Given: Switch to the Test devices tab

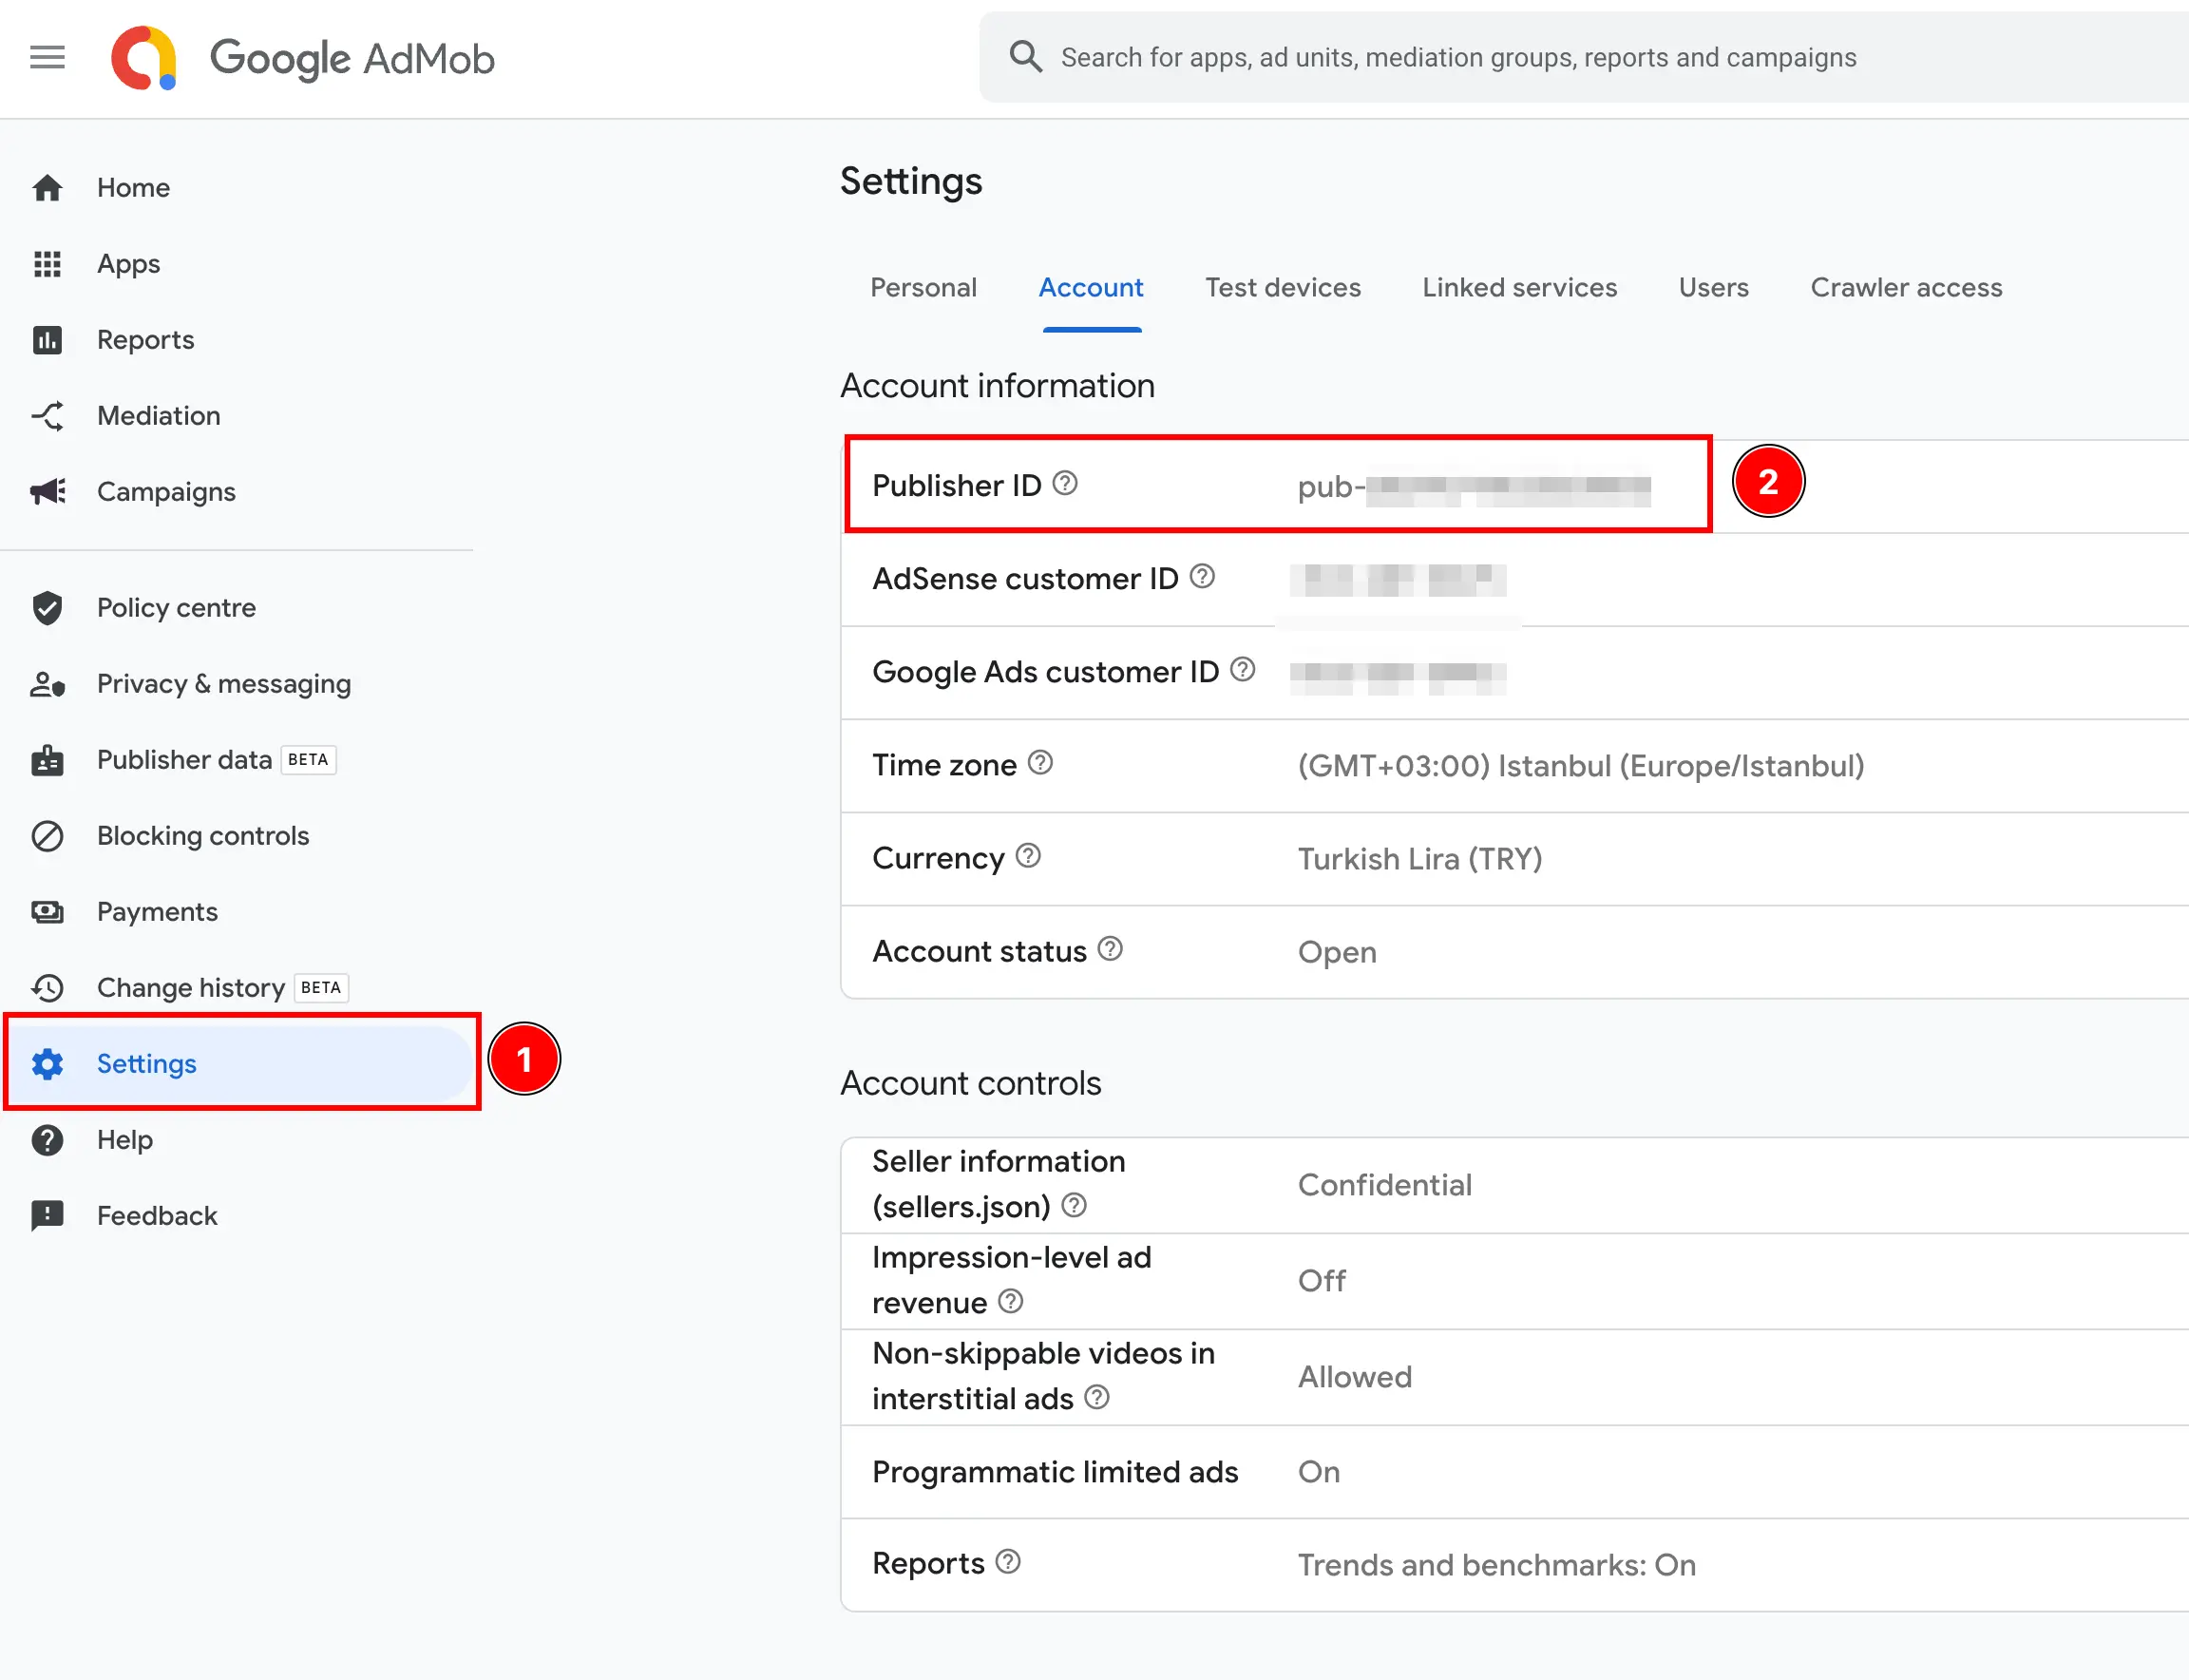Looking at the screenshot, I should pos(1283,288).
